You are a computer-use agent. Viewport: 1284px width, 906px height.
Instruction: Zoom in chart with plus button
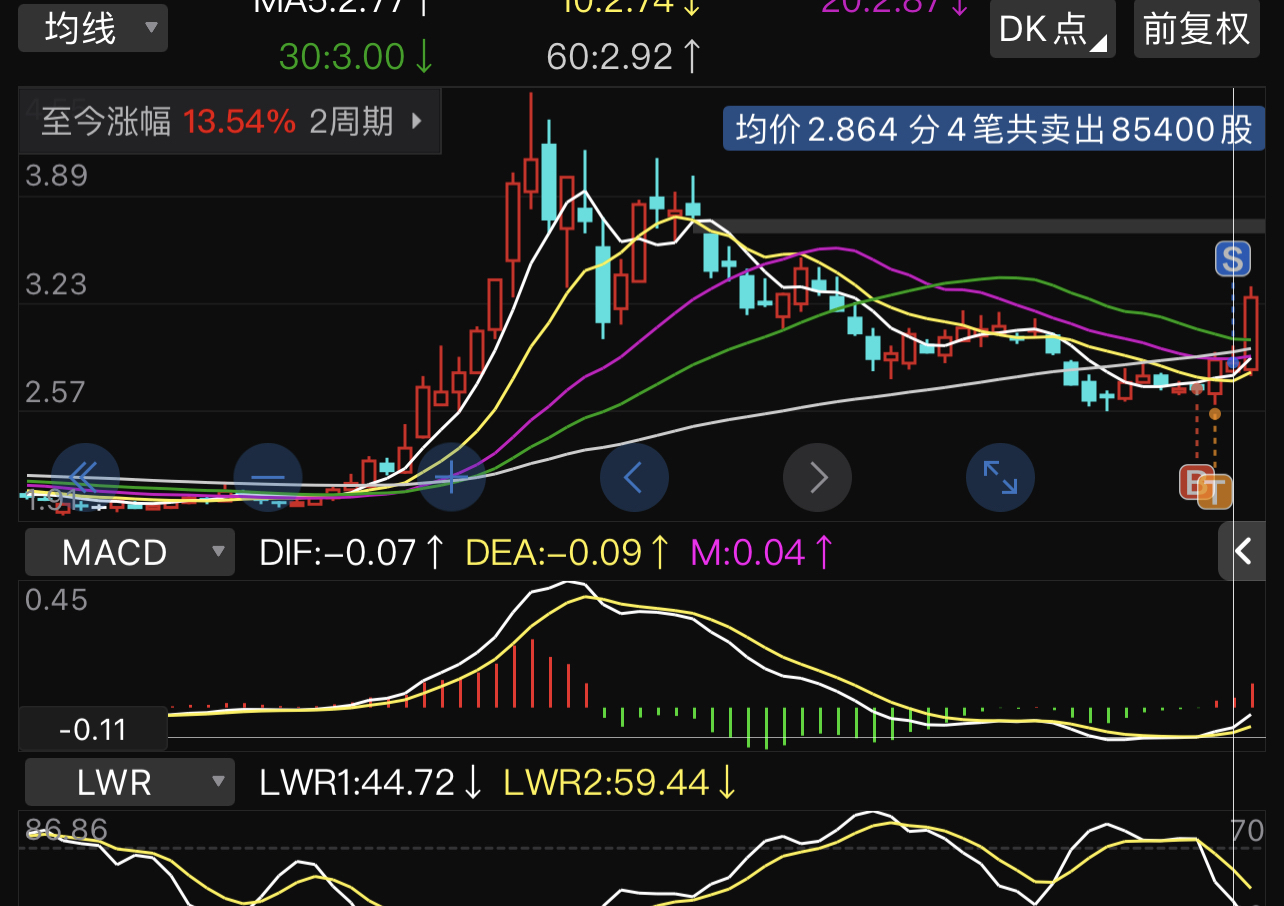coord(451,477)
